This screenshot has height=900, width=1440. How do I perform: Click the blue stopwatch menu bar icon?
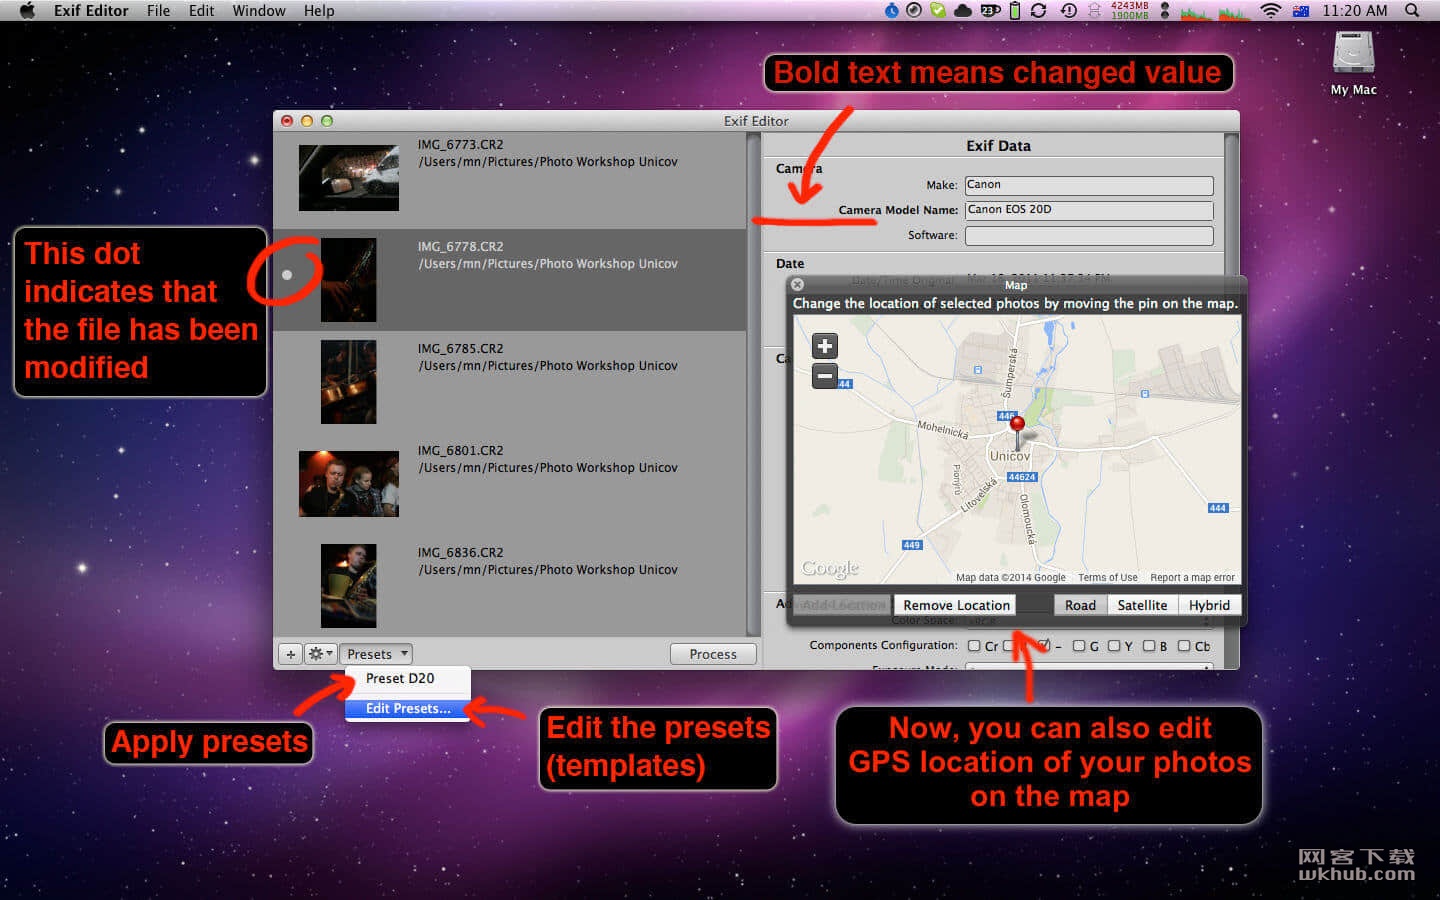tap(892, 10)
